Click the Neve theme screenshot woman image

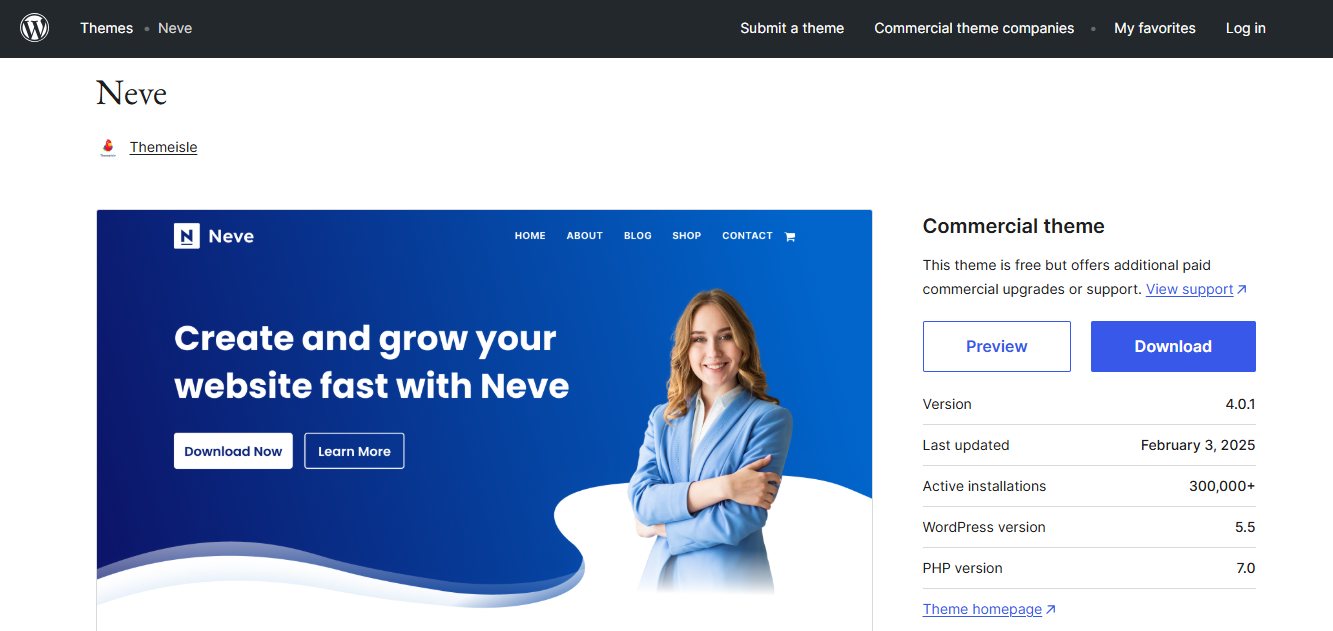pyautogui.click(x=712, y=440)
